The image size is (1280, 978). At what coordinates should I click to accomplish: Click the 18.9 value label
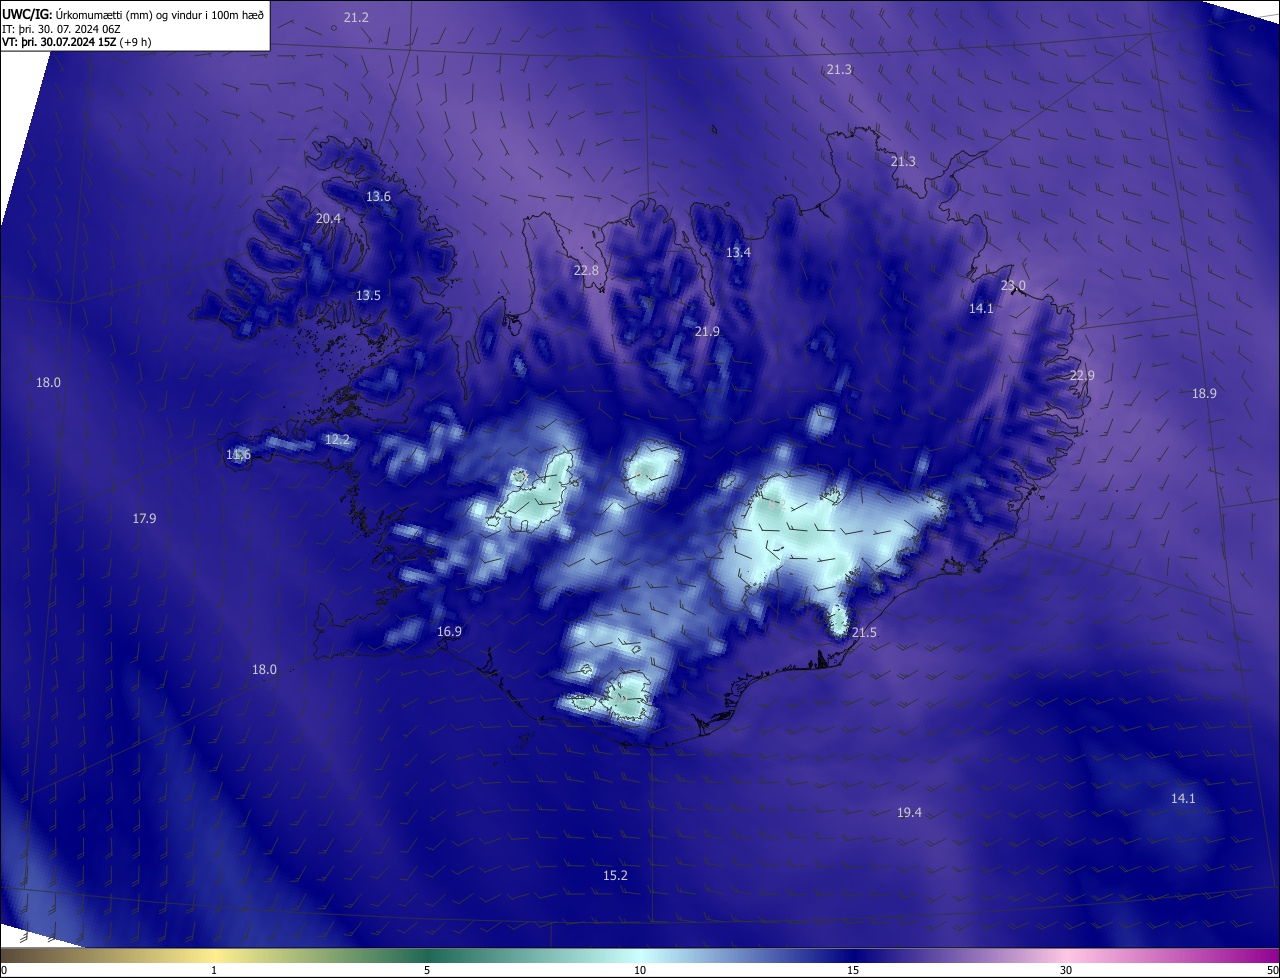[x=1204, y=394]
